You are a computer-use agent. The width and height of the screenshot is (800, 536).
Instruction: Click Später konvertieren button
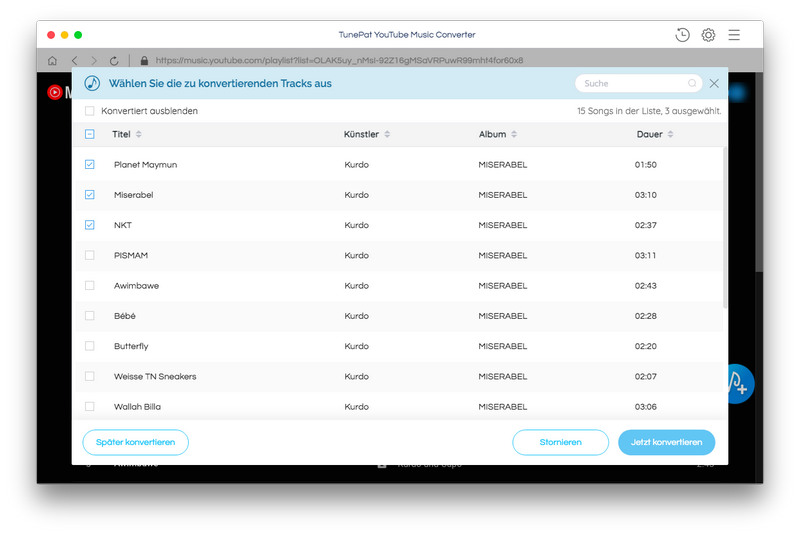136,442
